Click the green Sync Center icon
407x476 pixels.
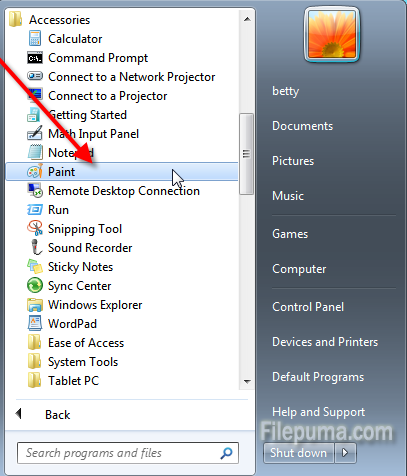(35, 286)
